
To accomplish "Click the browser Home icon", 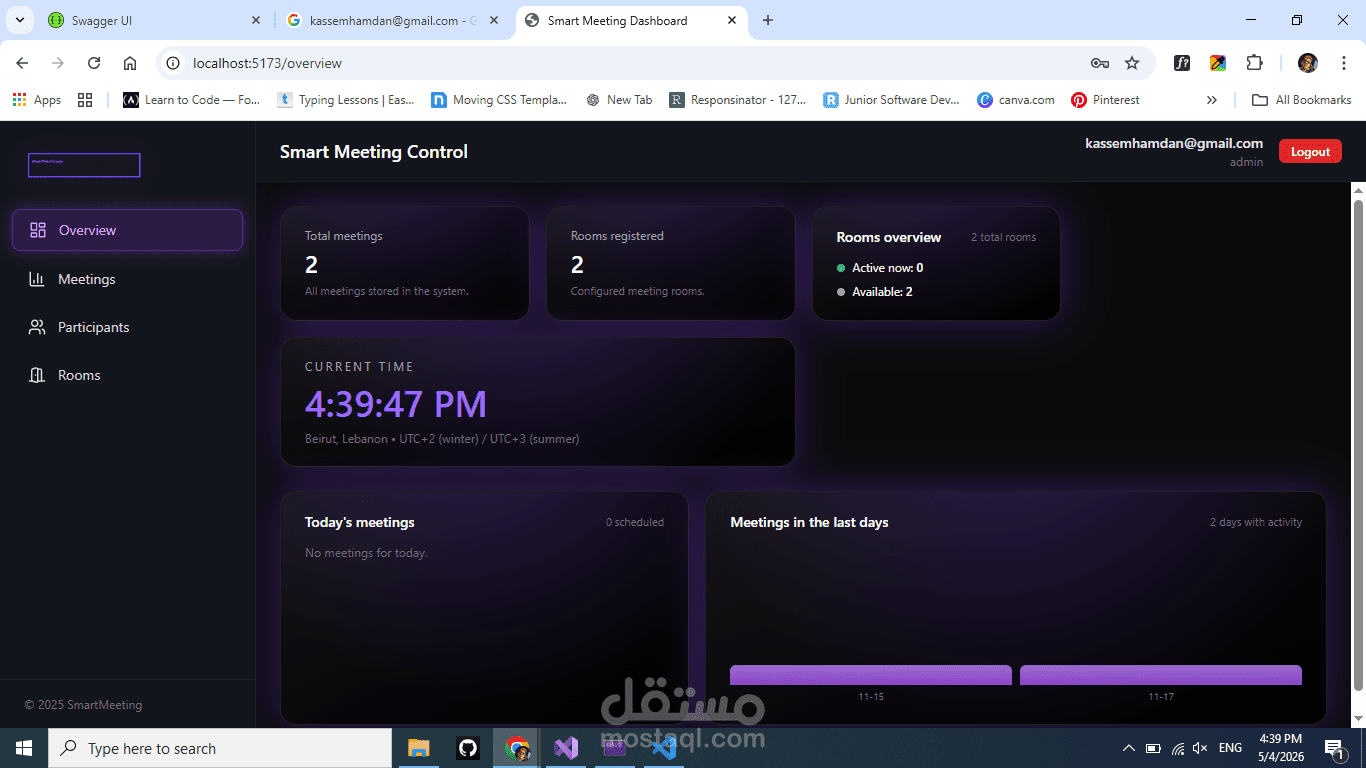I will coord(130,63).
